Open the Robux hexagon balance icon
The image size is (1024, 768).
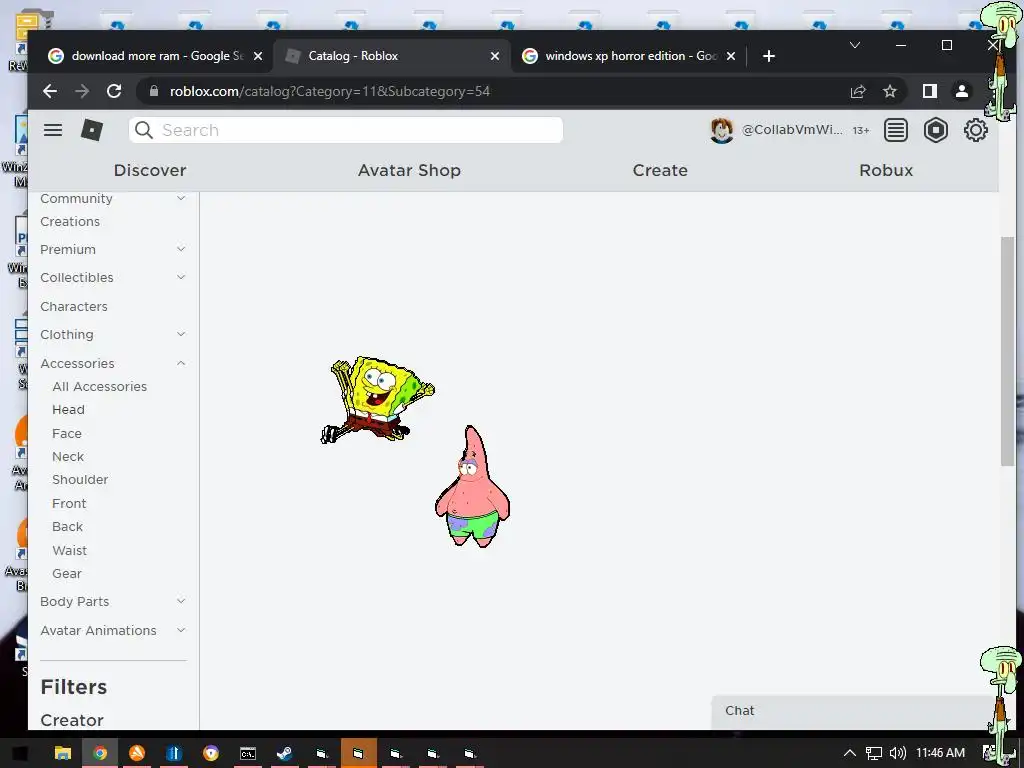coord(936,130)
